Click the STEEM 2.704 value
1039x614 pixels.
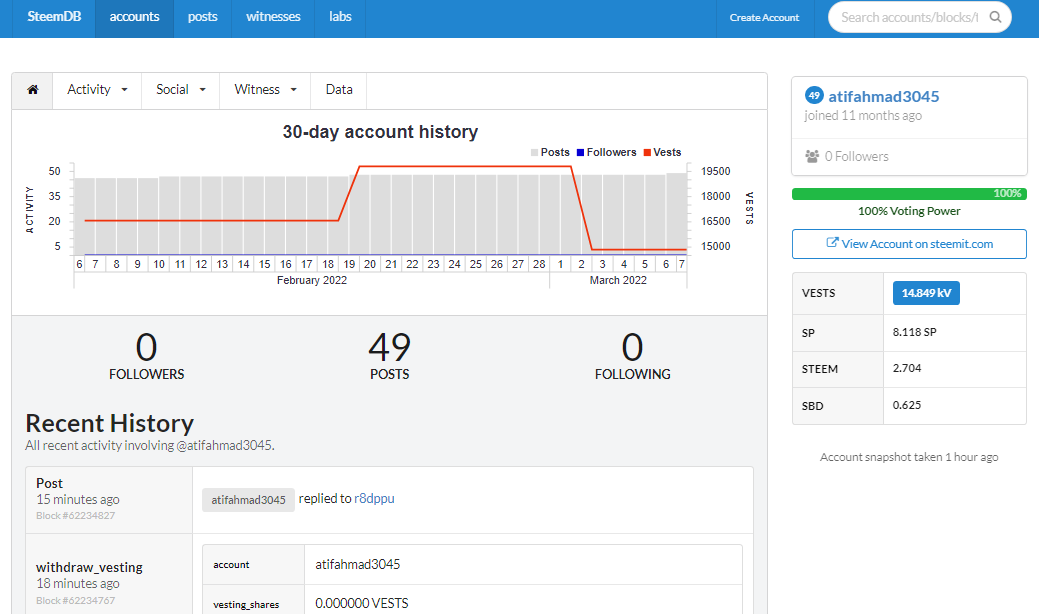point(906,368)
